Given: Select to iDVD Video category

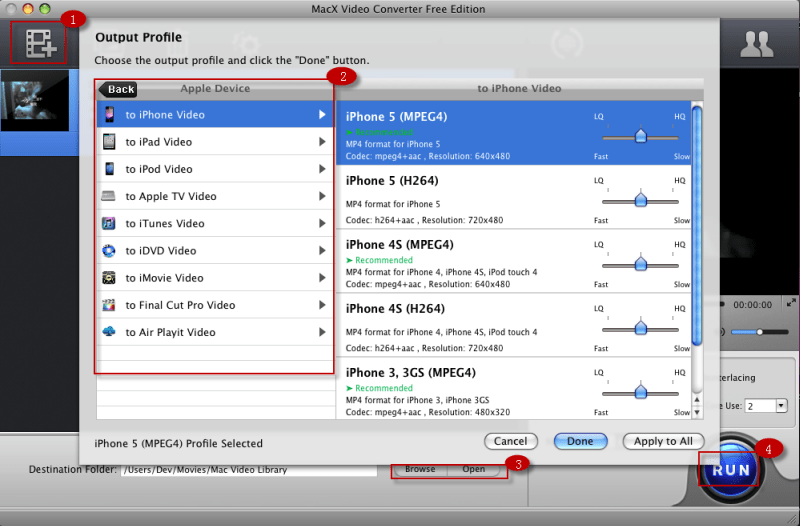Looking at the screenshot, I should (x=215, y=251).
